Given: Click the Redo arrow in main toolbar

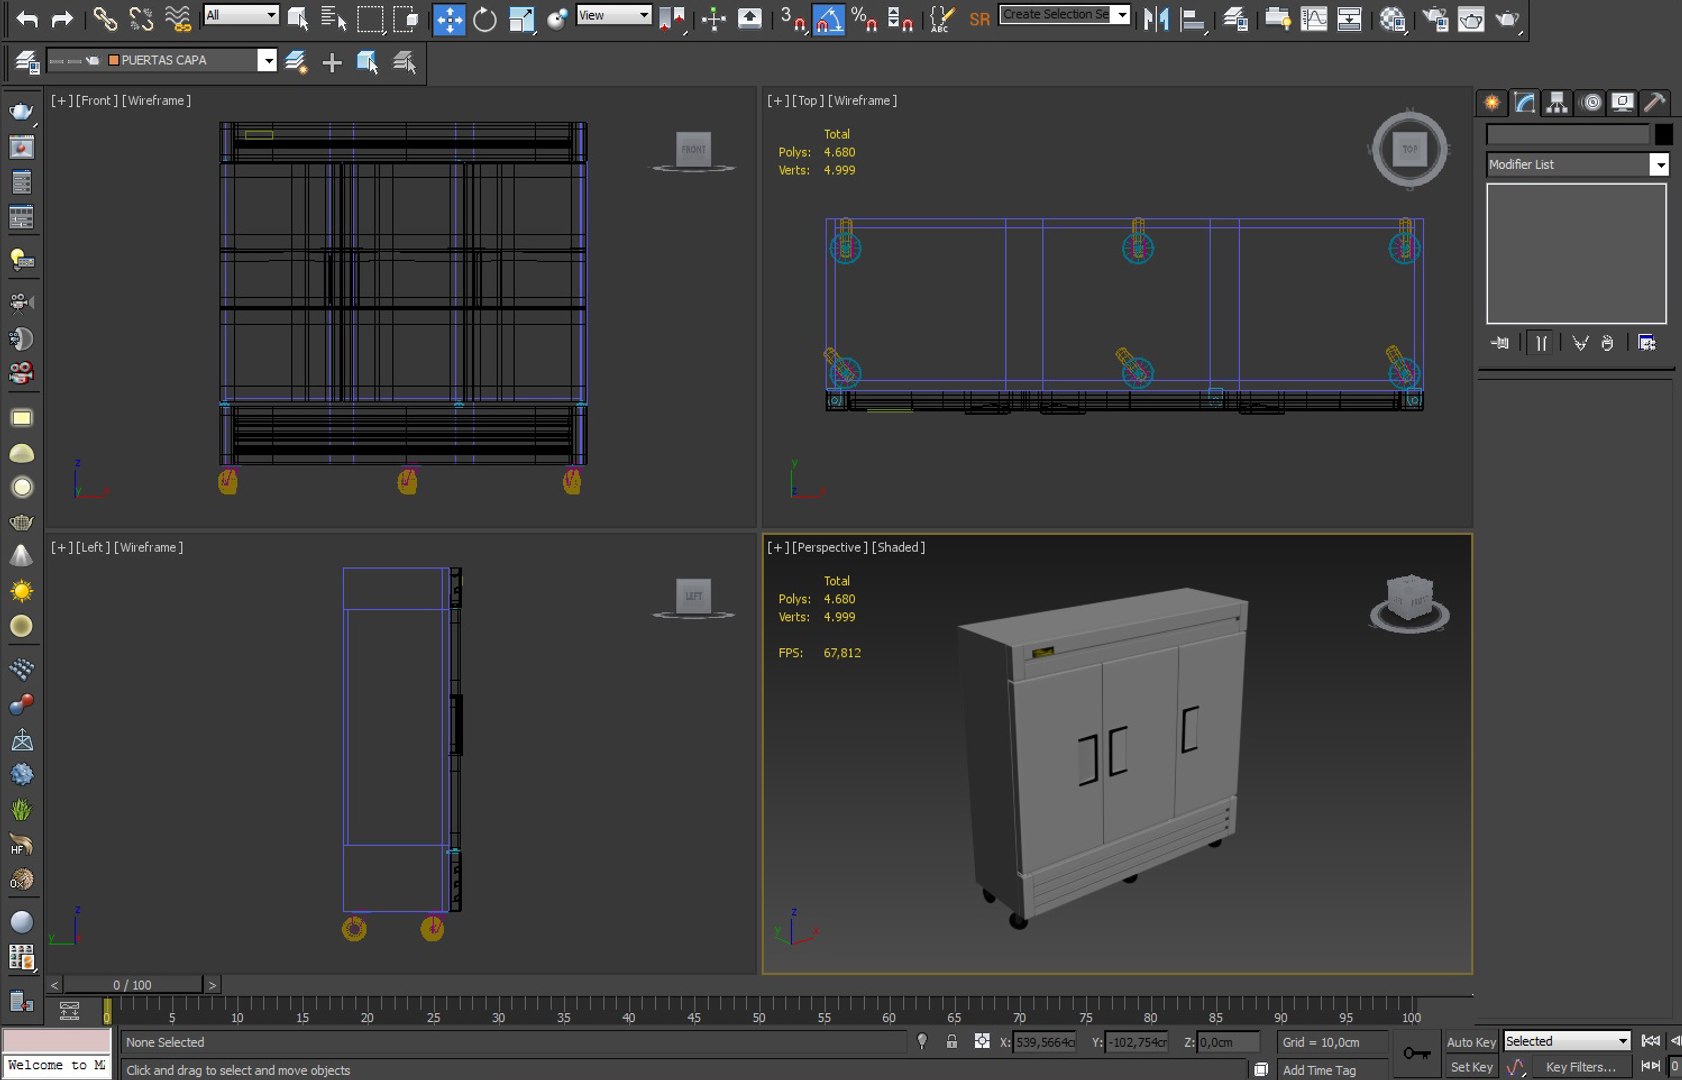Looking at the screenshot, I should point(62,18).
